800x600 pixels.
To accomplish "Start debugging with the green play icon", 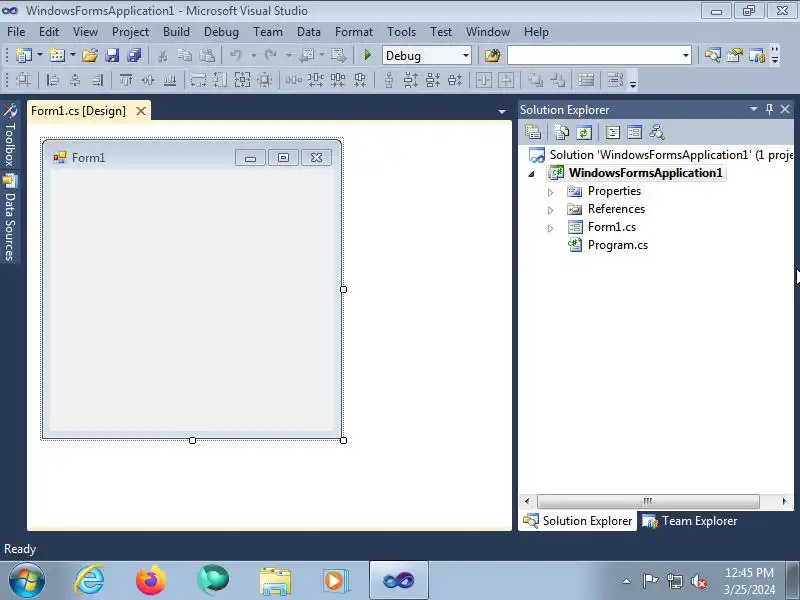I will [367, 55].
